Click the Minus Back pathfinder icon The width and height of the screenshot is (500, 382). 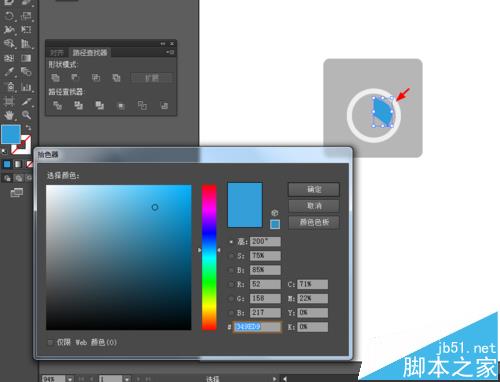coord(164,106)
